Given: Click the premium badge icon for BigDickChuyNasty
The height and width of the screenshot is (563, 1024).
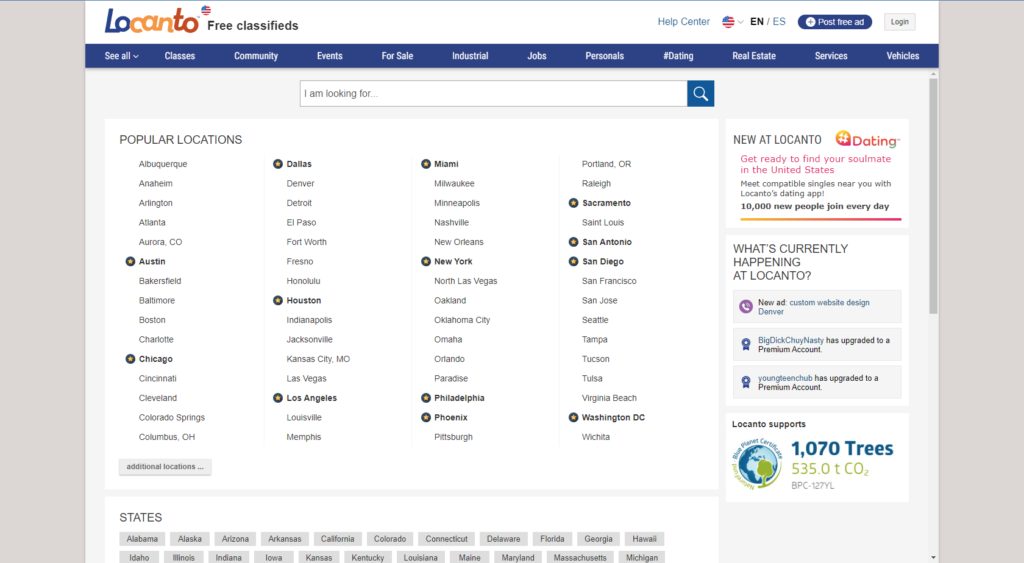Looking at the screenshot, I should coord(746,344).
